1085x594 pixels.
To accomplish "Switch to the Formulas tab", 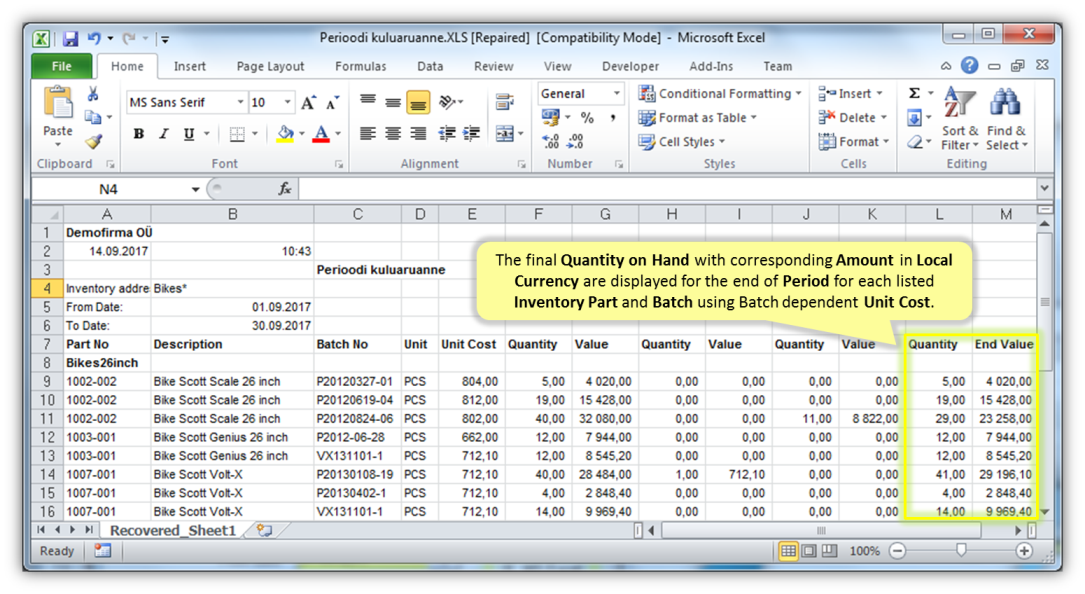I will tap(361, 66).
